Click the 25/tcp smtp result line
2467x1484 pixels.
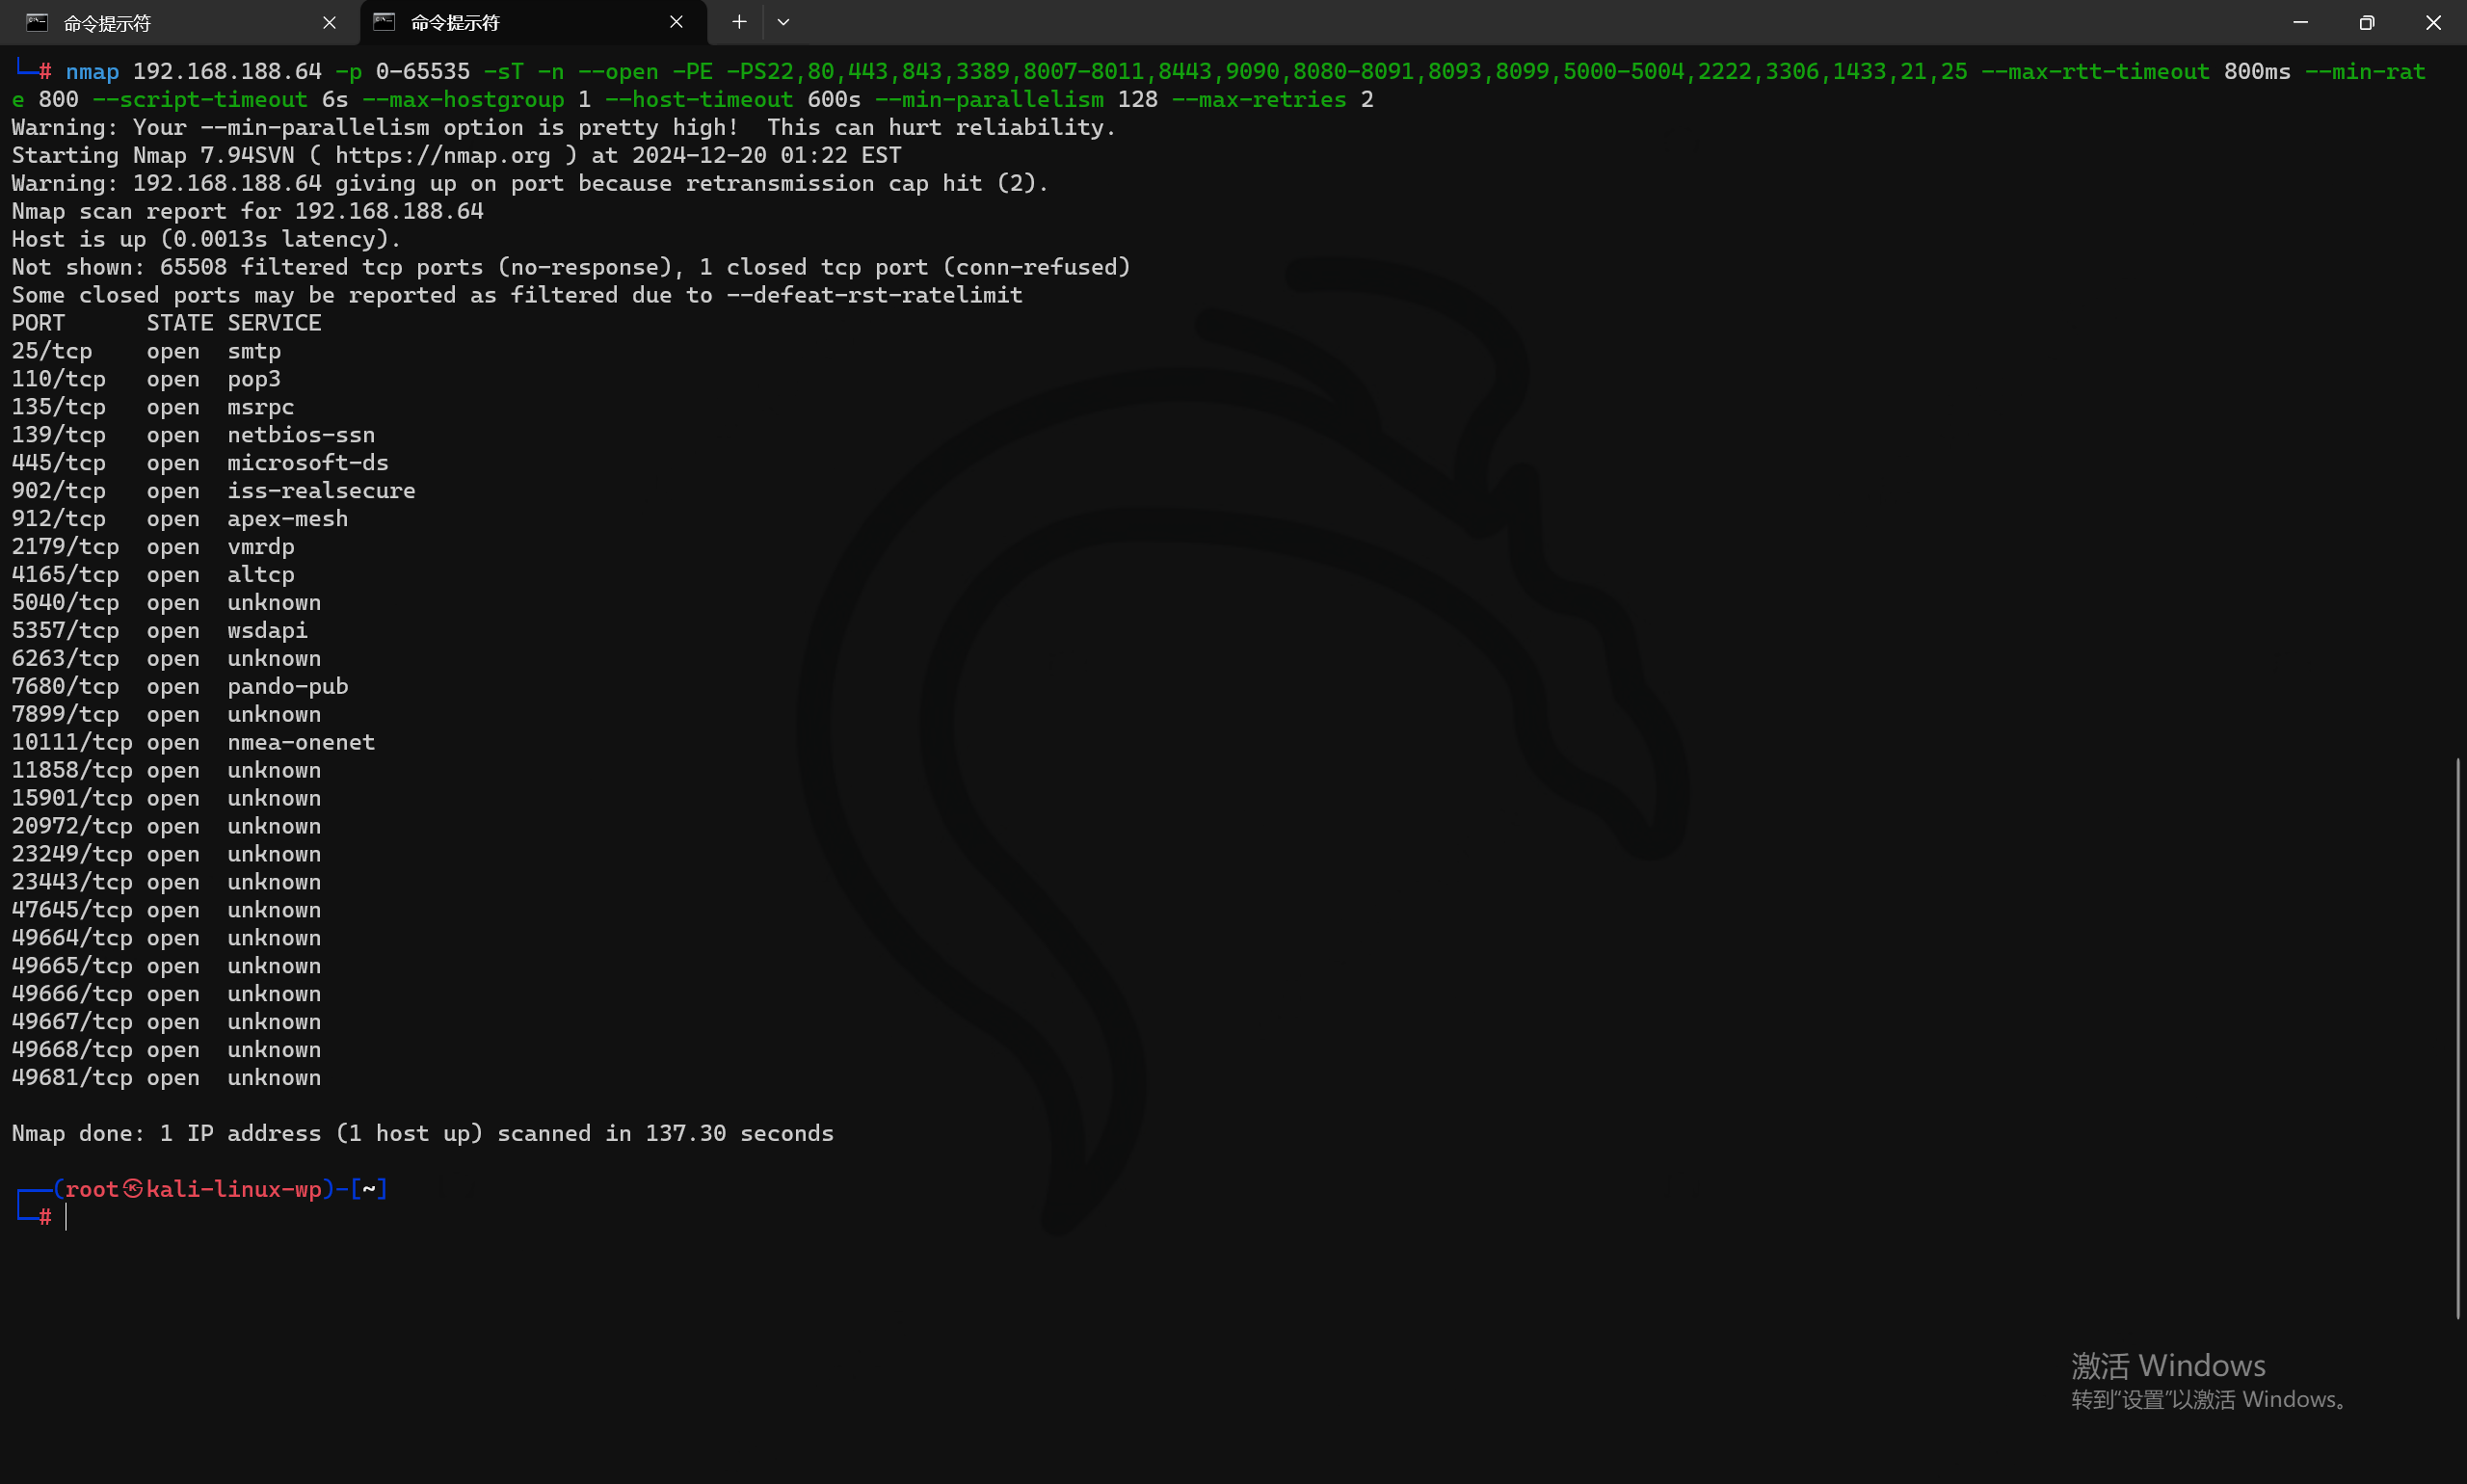pos(146,351)
